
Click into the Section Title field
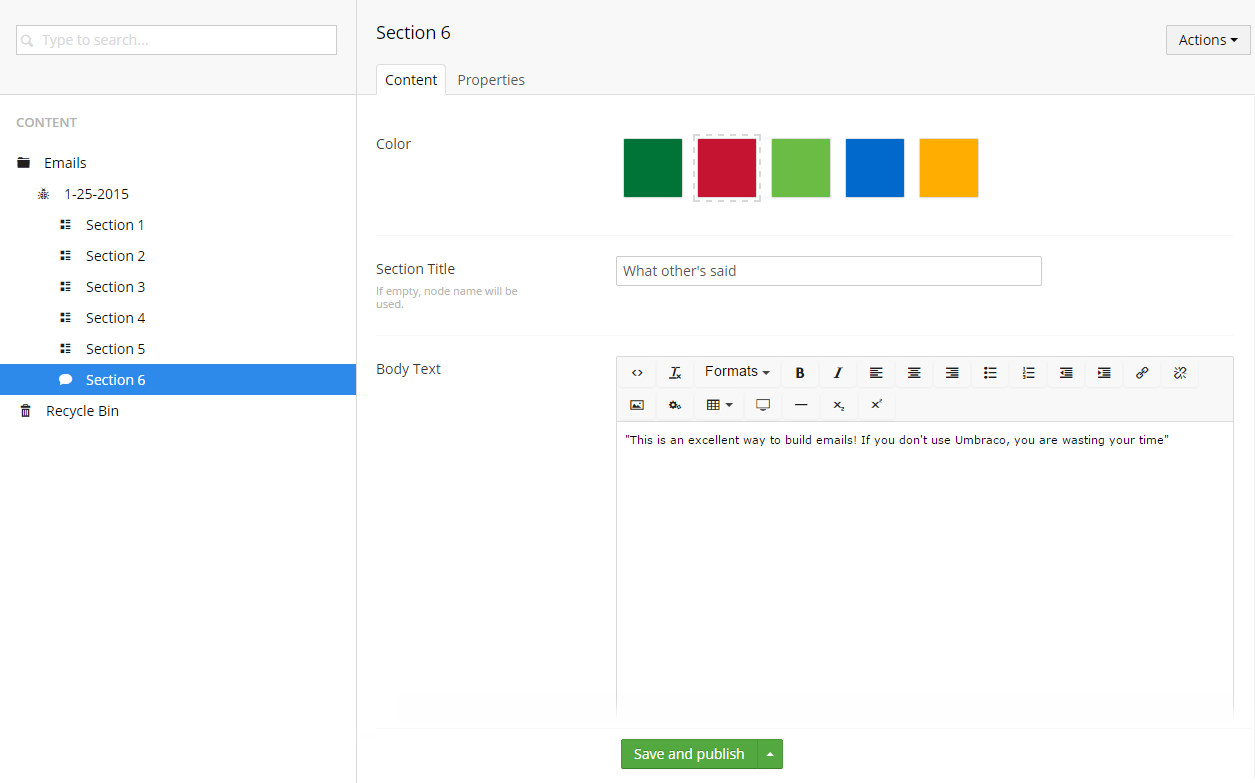(x=828, y=271)
